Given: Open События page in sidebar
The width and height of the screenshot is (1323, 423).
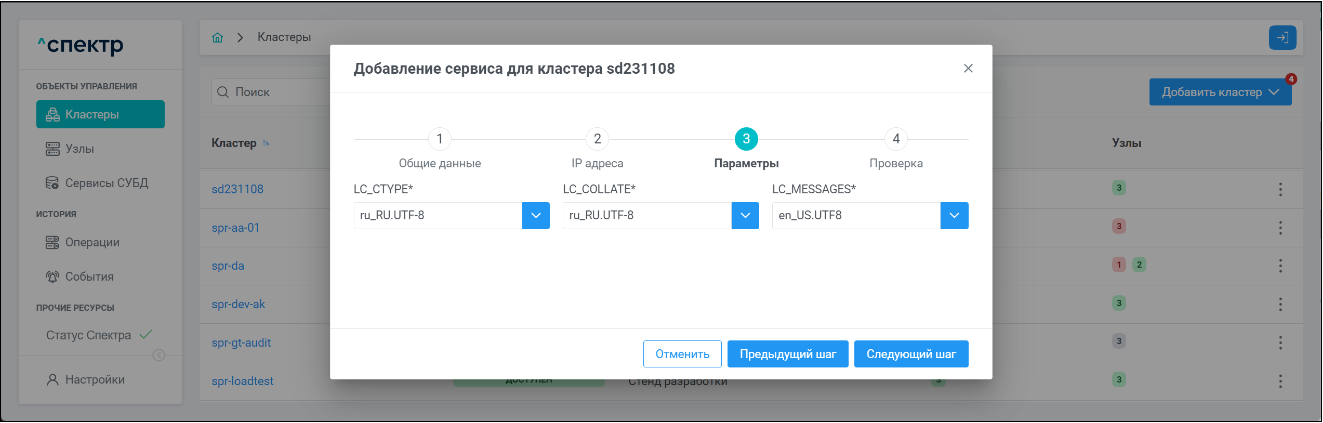Looking at the screenshot, I should (x=89, y=276).
